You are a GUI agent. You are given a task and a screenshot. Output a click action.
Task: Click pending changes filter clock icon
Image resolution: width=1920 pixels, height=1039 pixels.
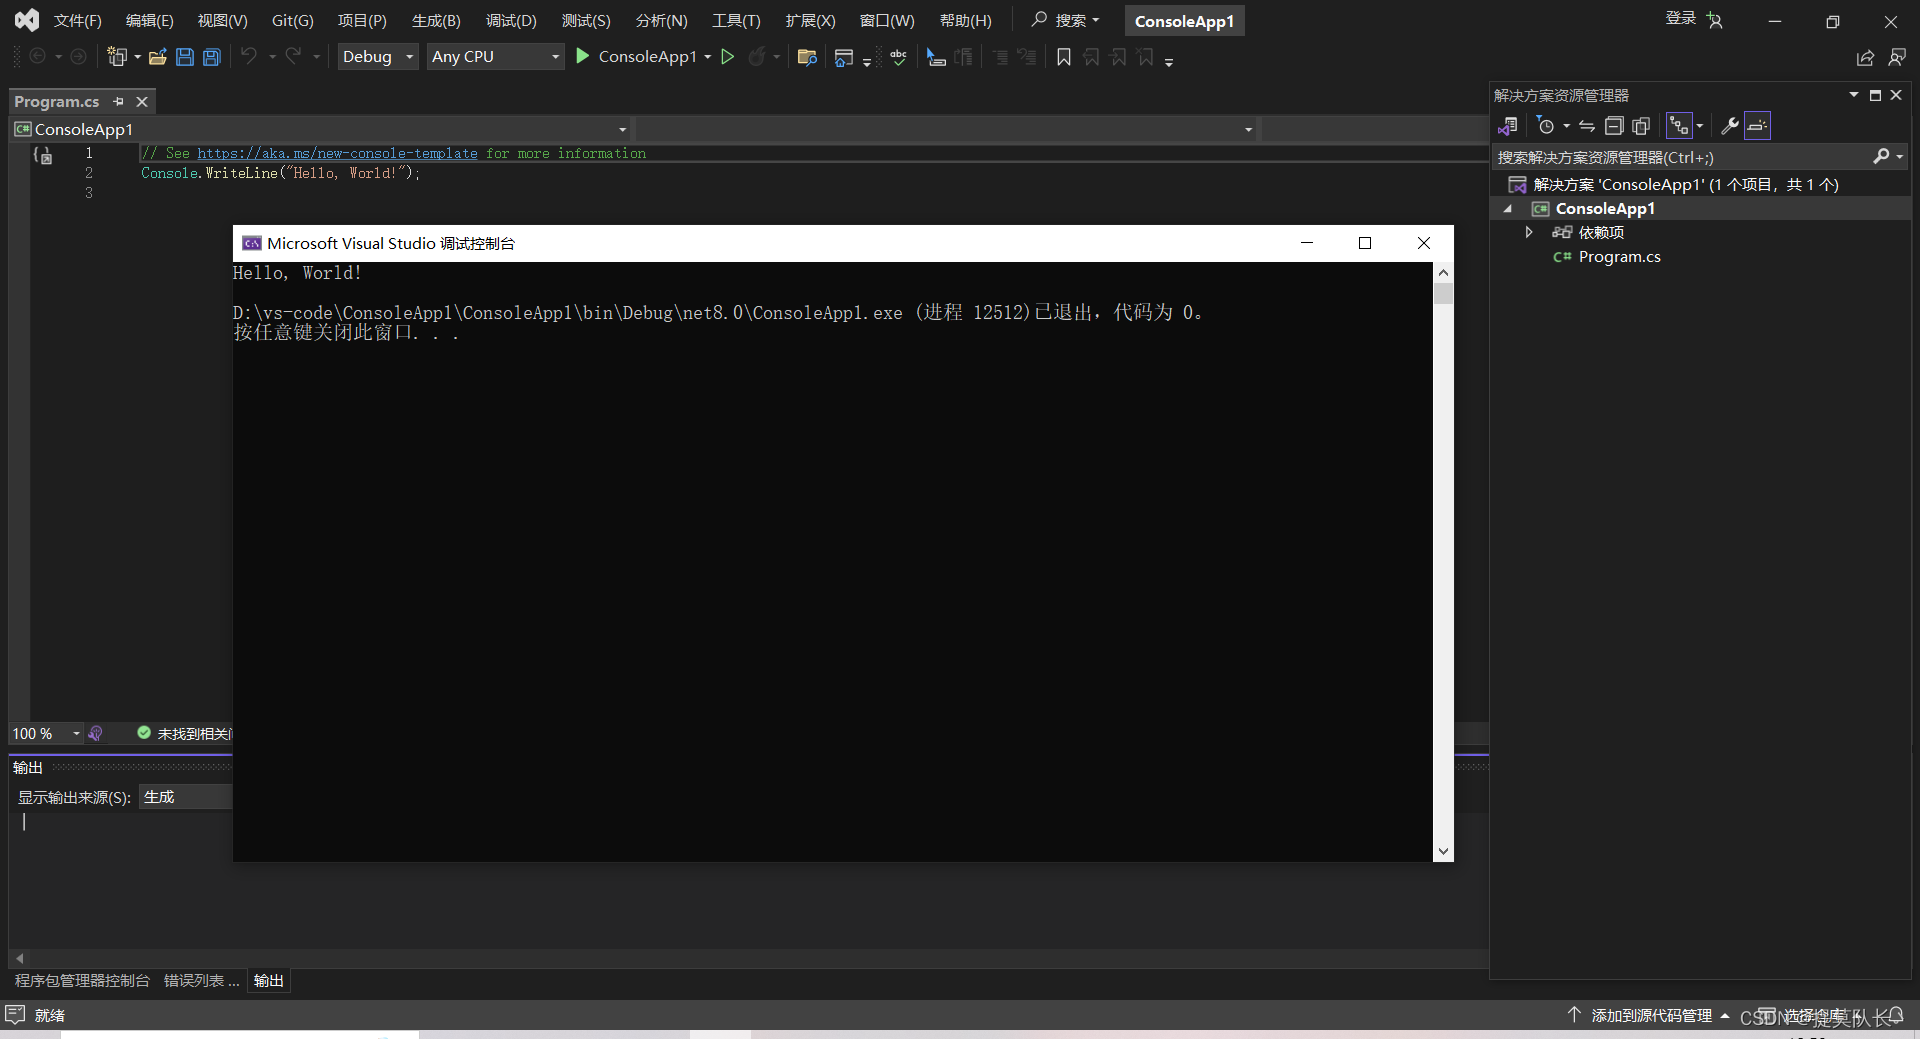(x=1546, y=126)
